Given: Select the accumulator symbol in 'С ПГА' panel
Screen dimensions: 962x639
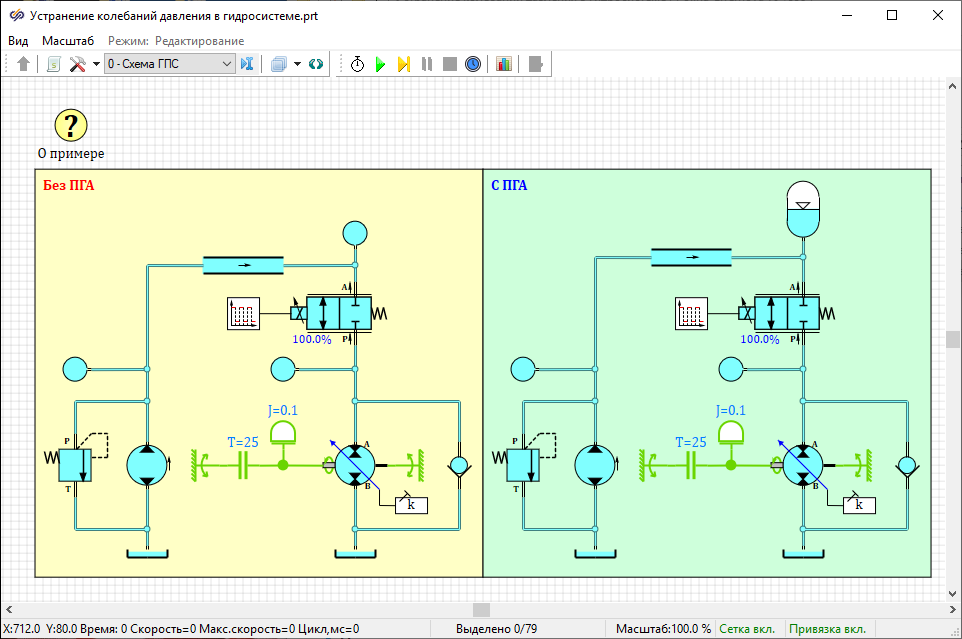Looking at the screenshot, I should point(803,209).
